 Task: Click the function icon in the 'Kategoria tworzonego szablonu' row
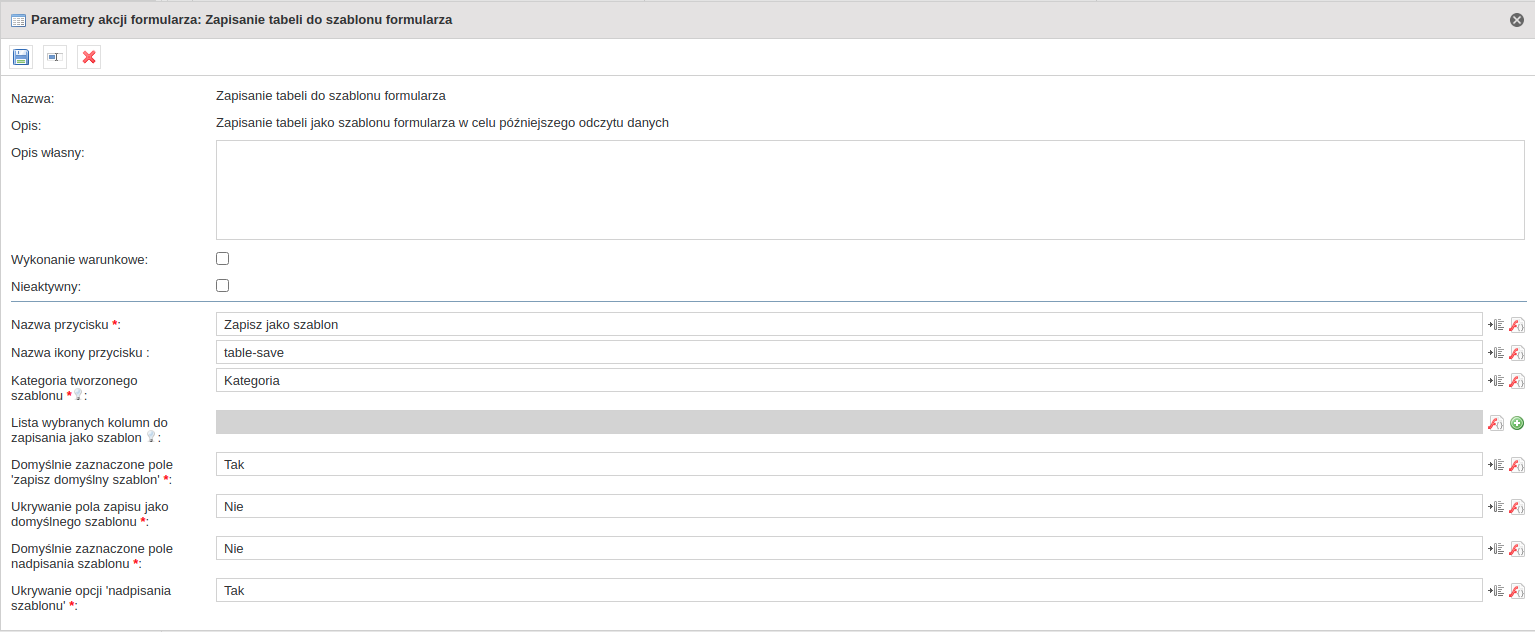(x=1517, y=381)
